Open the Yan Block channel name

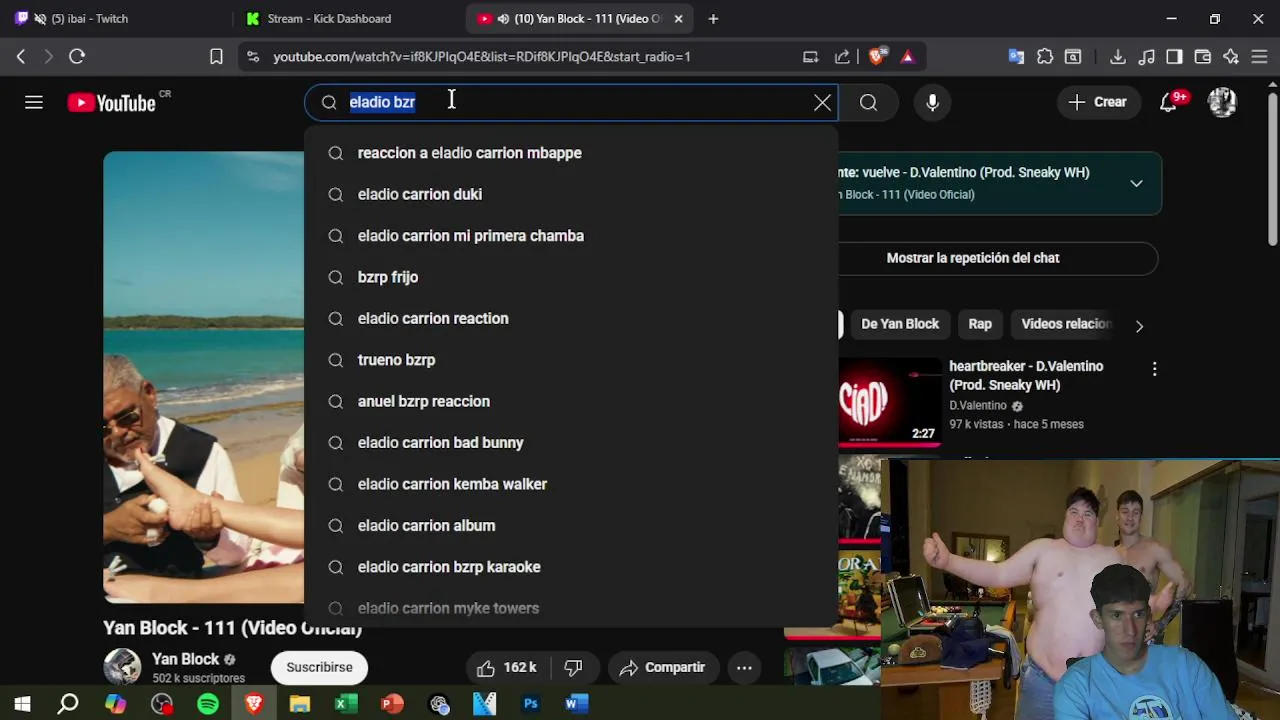185,659
